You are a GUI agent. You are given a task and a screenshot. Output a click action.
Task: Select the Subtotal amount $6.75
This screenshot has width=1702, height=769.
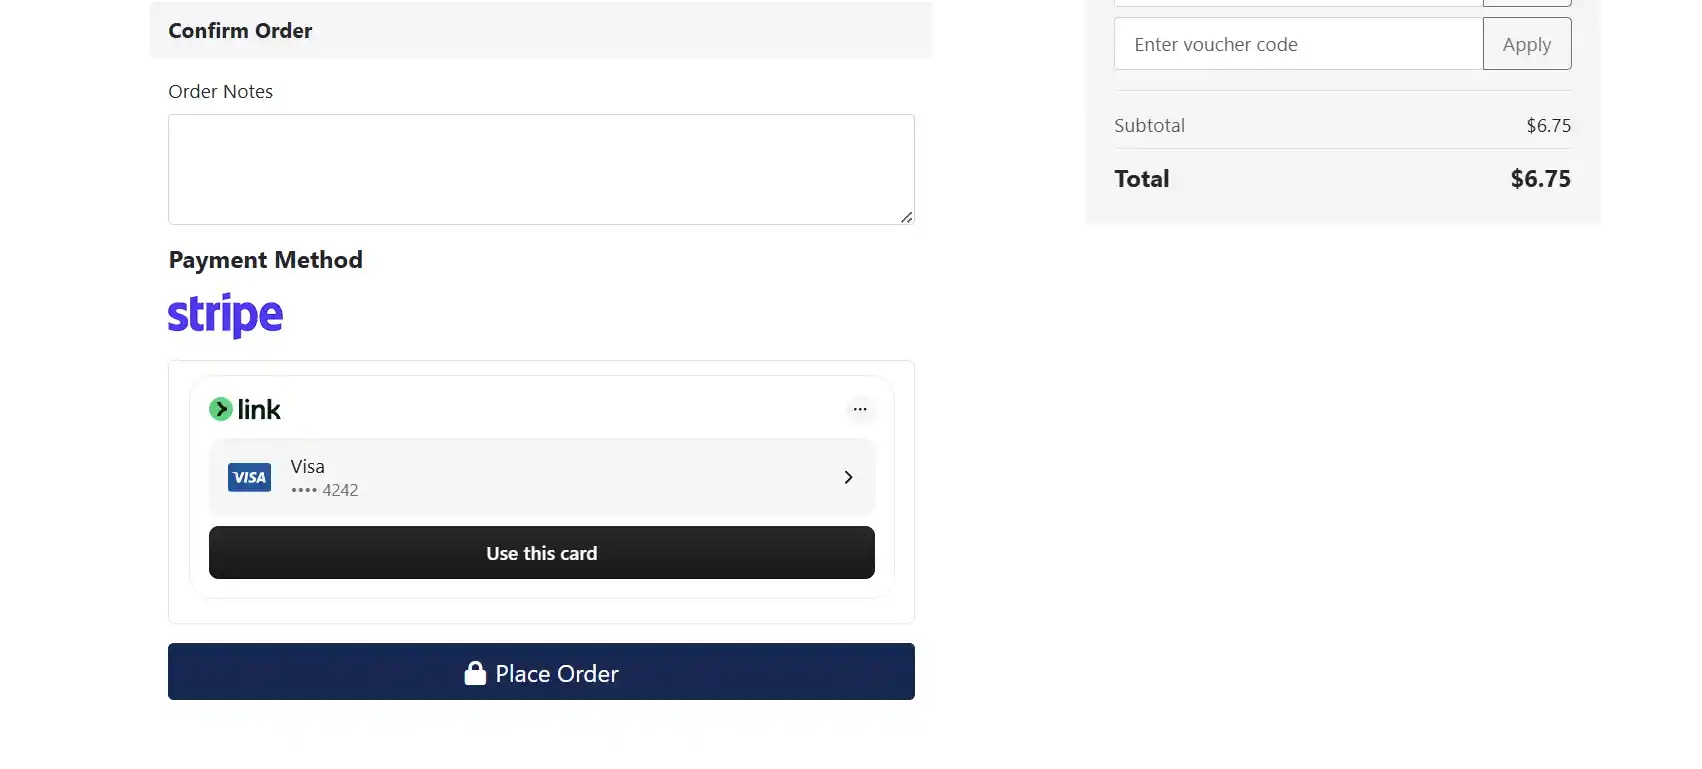tap(1548, 125)
